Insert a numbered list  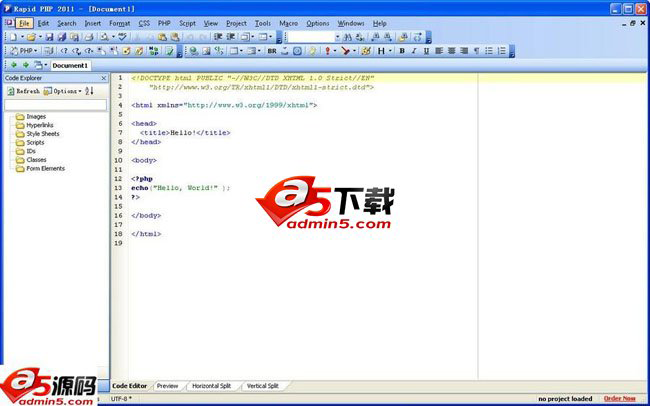(502, 51)
